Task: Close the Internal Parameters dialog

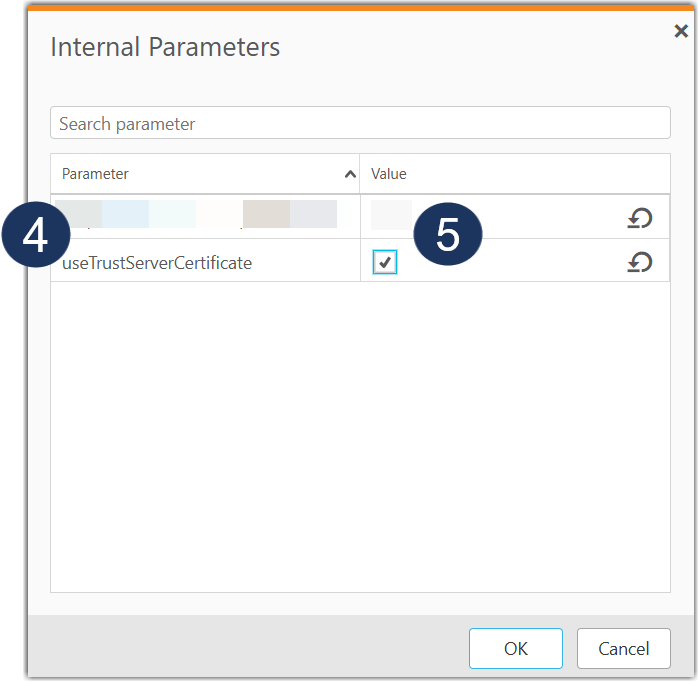Action: [x=680, y=32]
